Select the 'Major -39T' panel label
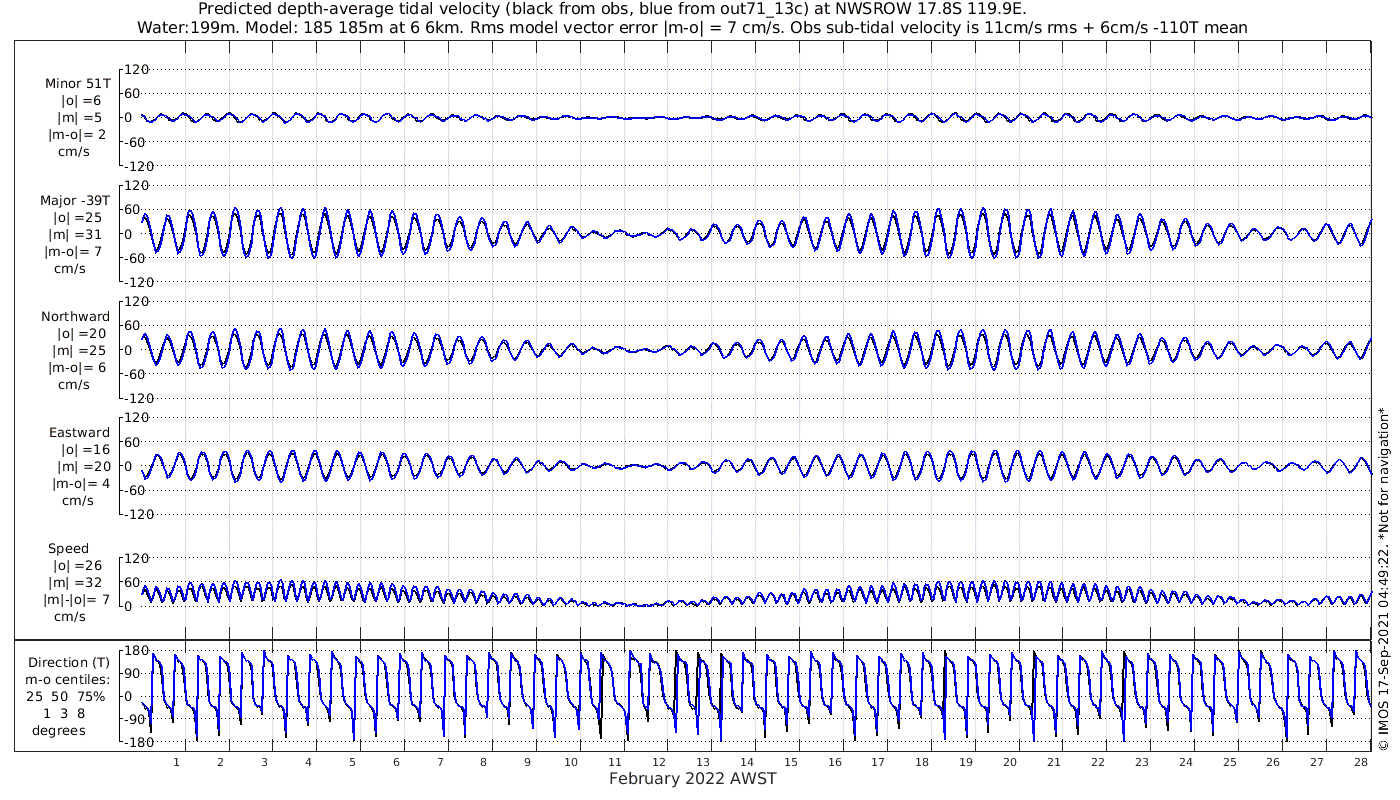Viewport: 1400px width, 800px height. (x=76, y=200)
